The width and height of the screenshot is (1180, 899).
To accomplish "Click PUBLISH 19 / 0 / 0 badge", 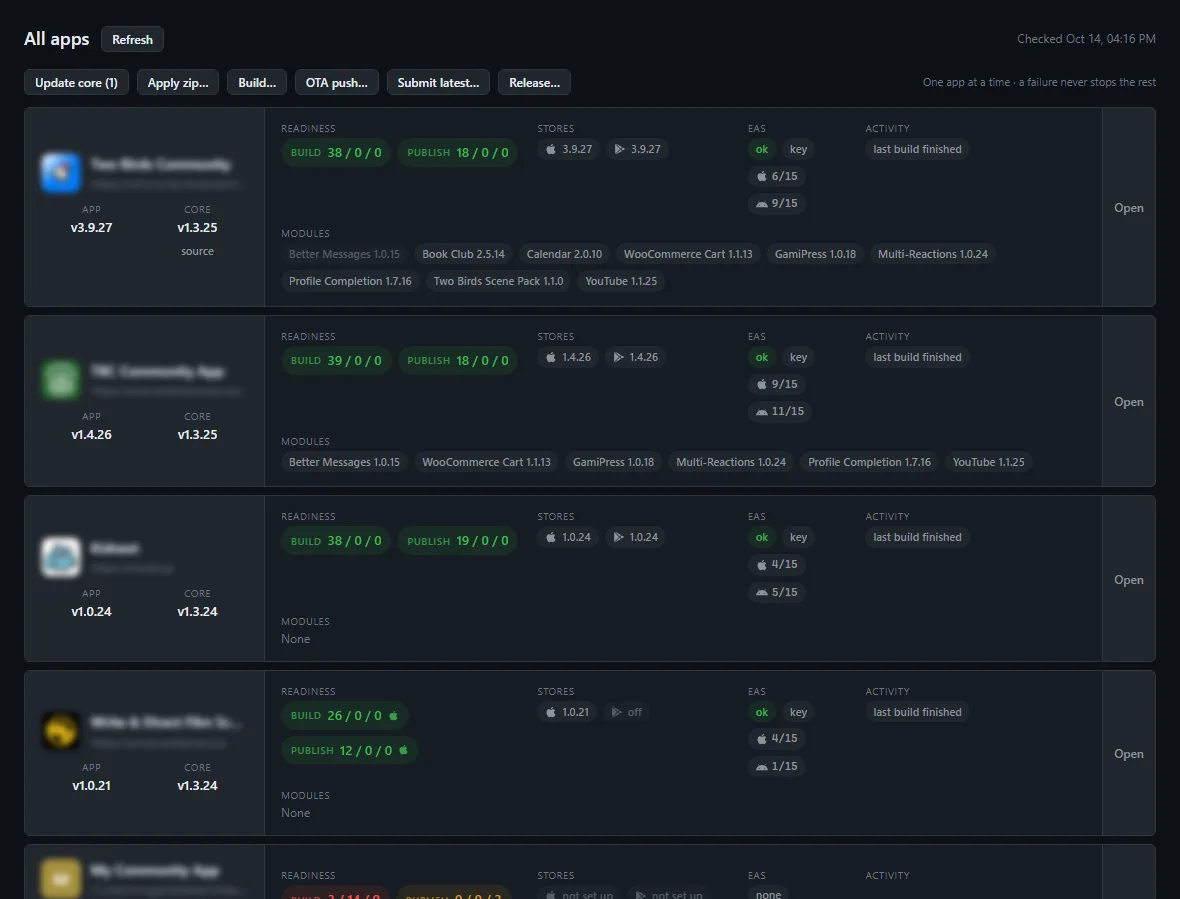I will coord(458,541).
